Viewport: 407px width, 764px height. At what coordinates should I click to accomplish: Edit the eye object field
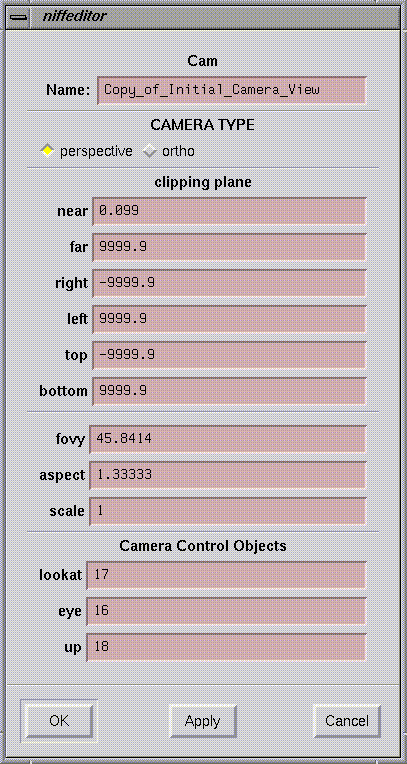point(226,611)
